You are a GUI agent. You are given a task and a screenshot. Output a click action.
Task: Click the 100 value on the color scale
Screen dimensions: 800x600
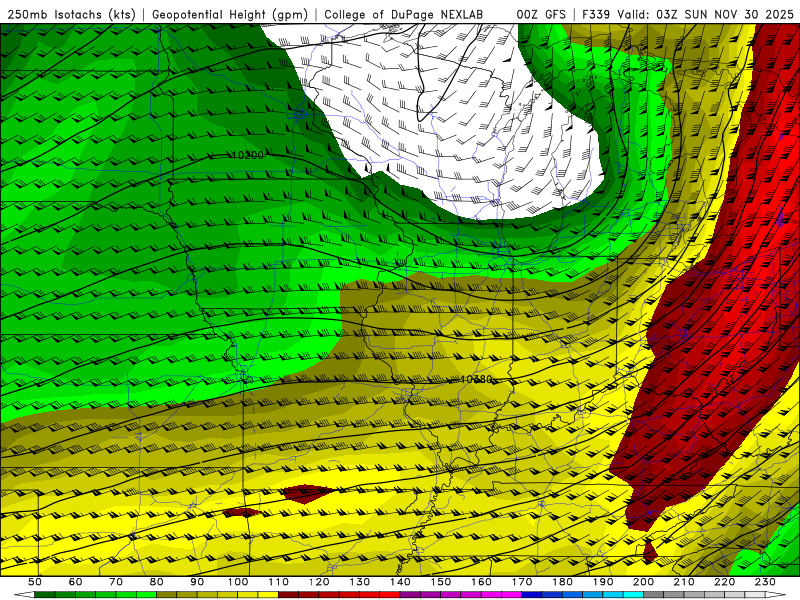(x=238, y=582)
